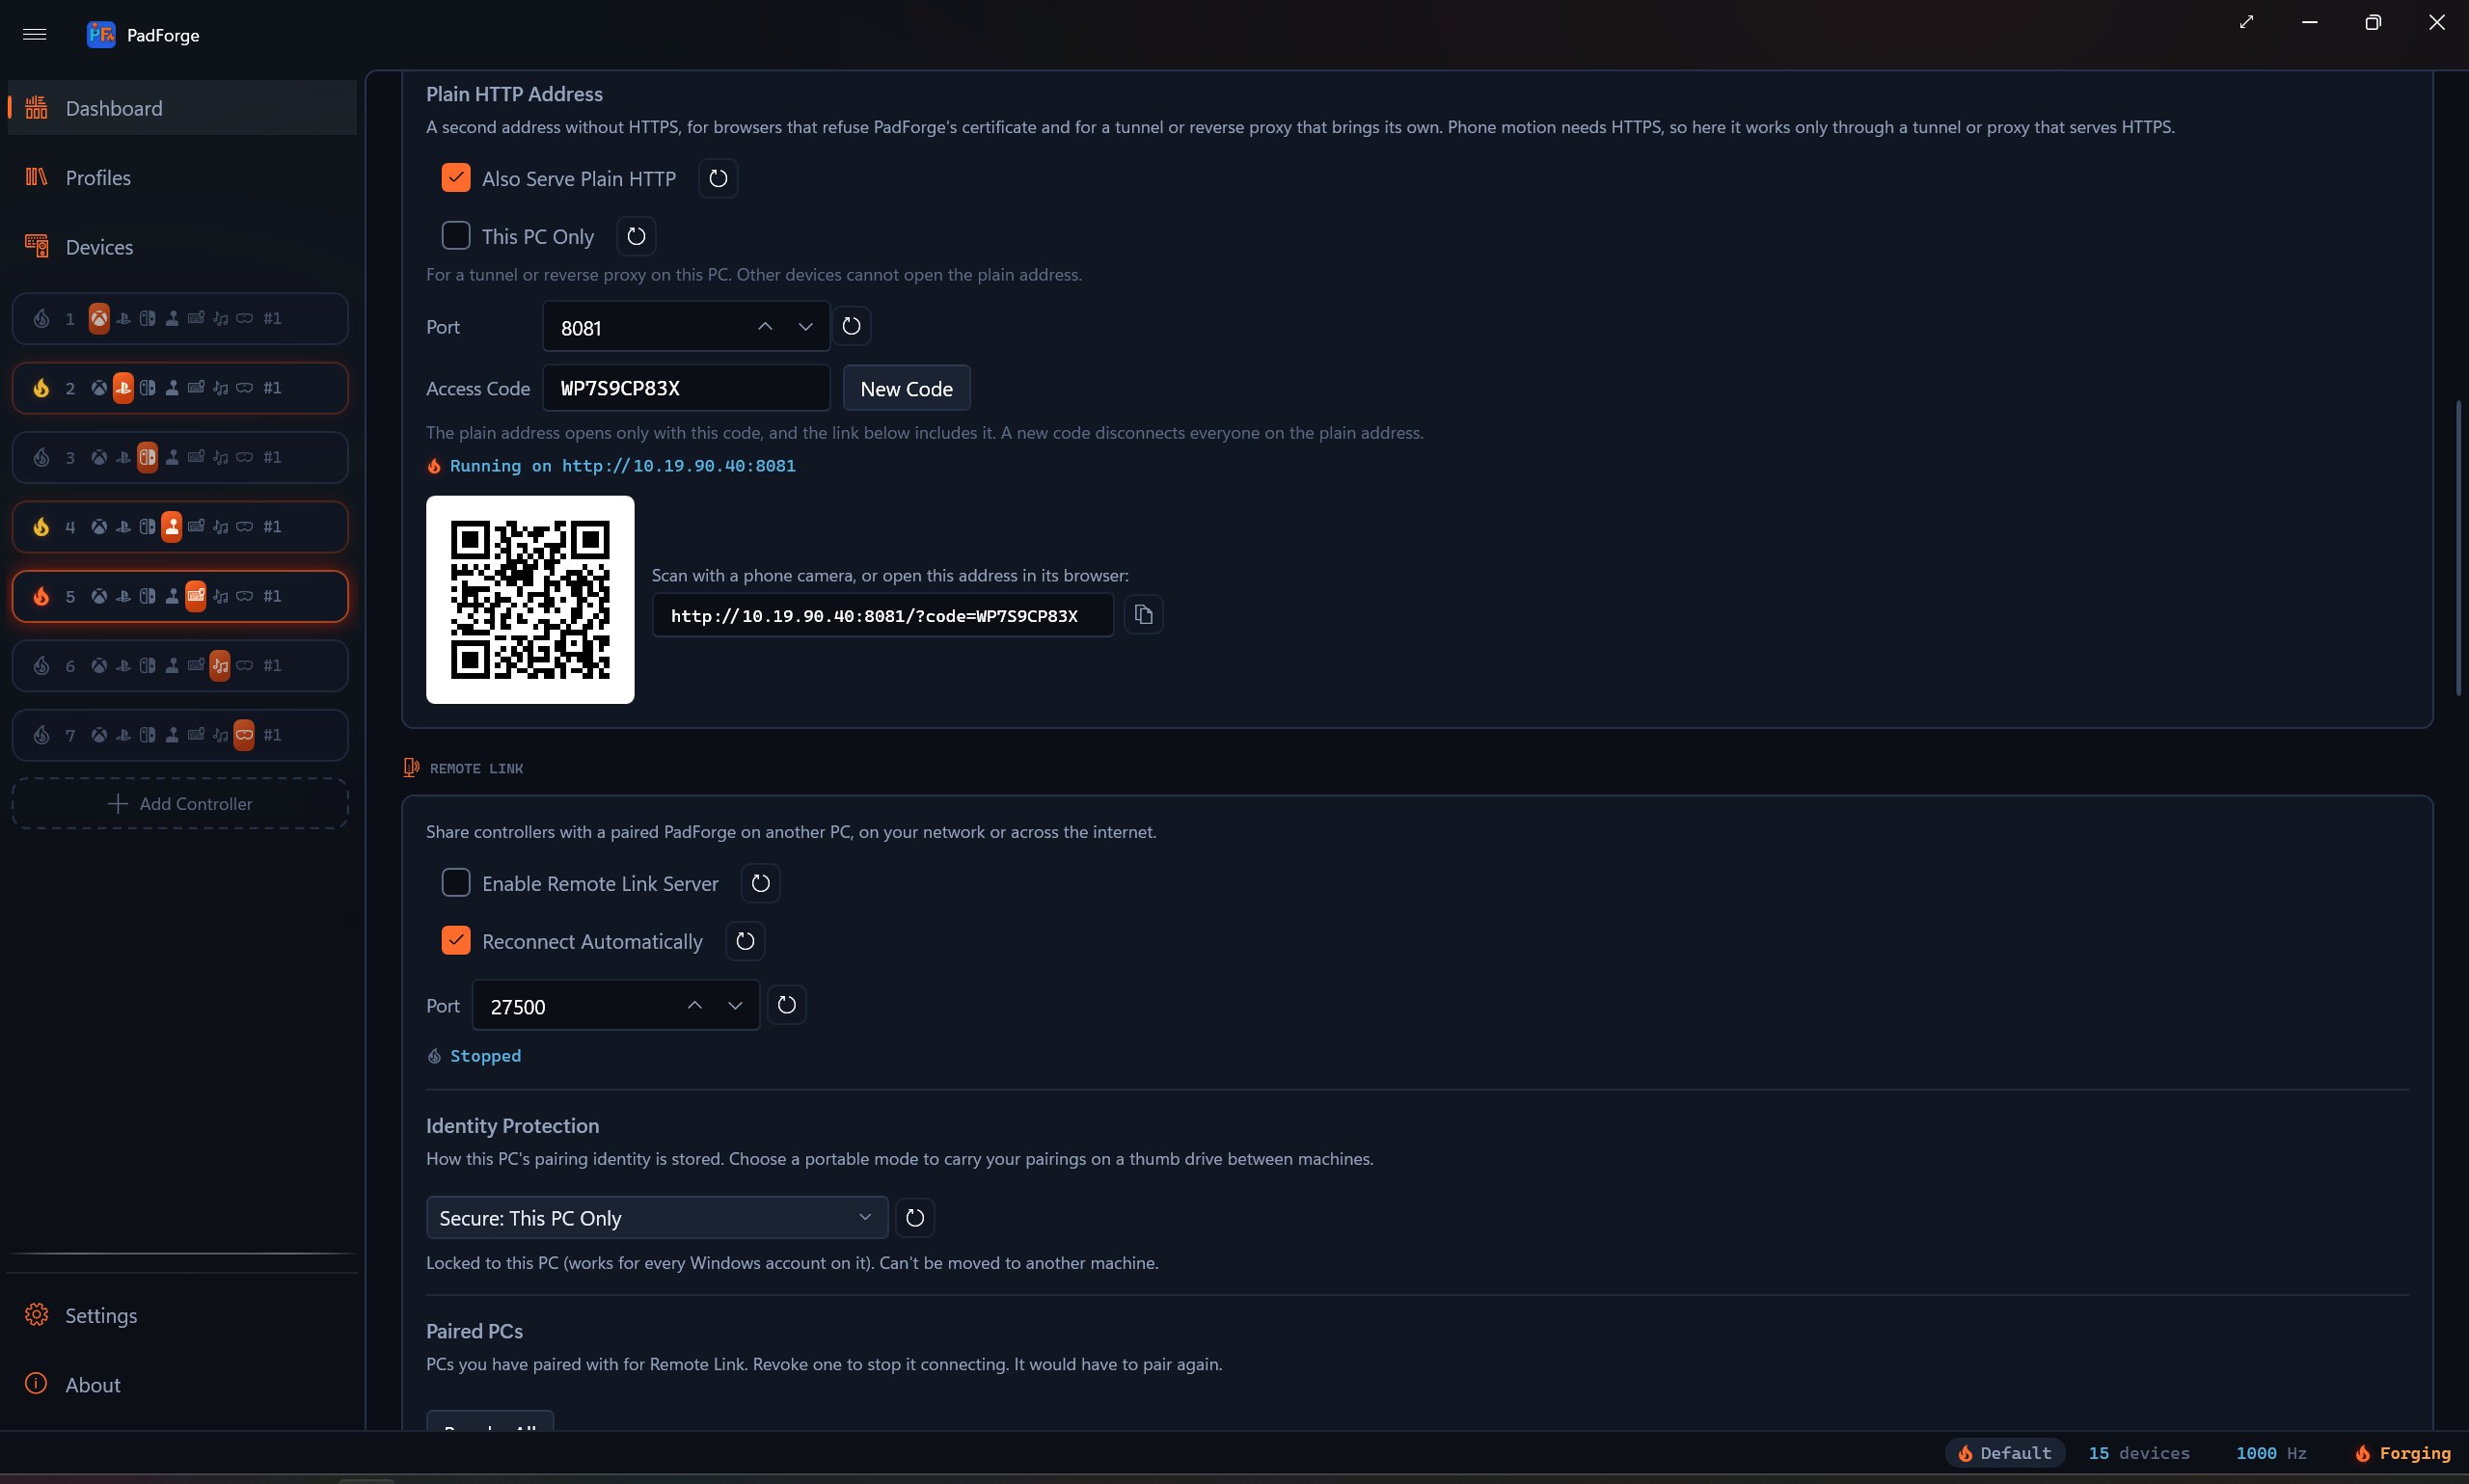
Task: Open Secure: This PC Only dropdown
Action: point(657,1218)
